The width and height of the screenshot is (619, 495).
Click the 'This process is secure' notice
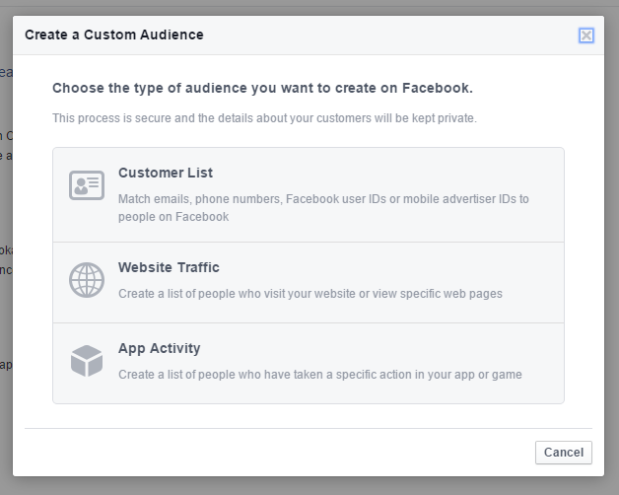tap(264, 119)
